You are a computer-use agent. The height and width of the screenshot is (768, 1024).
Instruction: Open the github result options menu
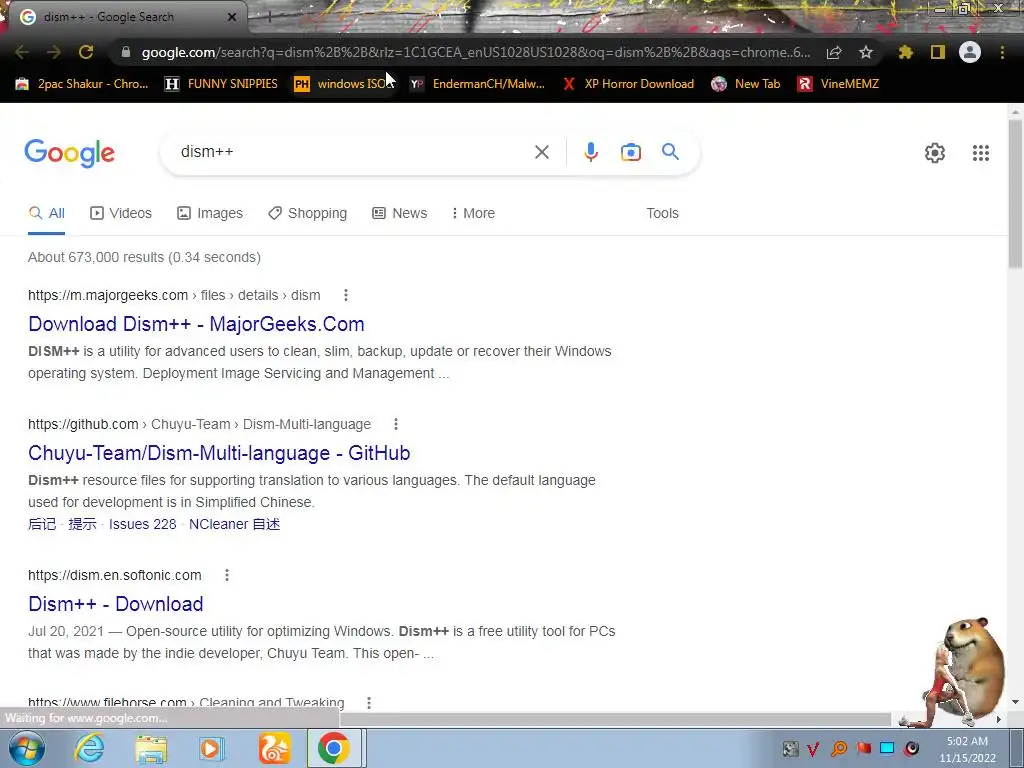coord(396,424)
